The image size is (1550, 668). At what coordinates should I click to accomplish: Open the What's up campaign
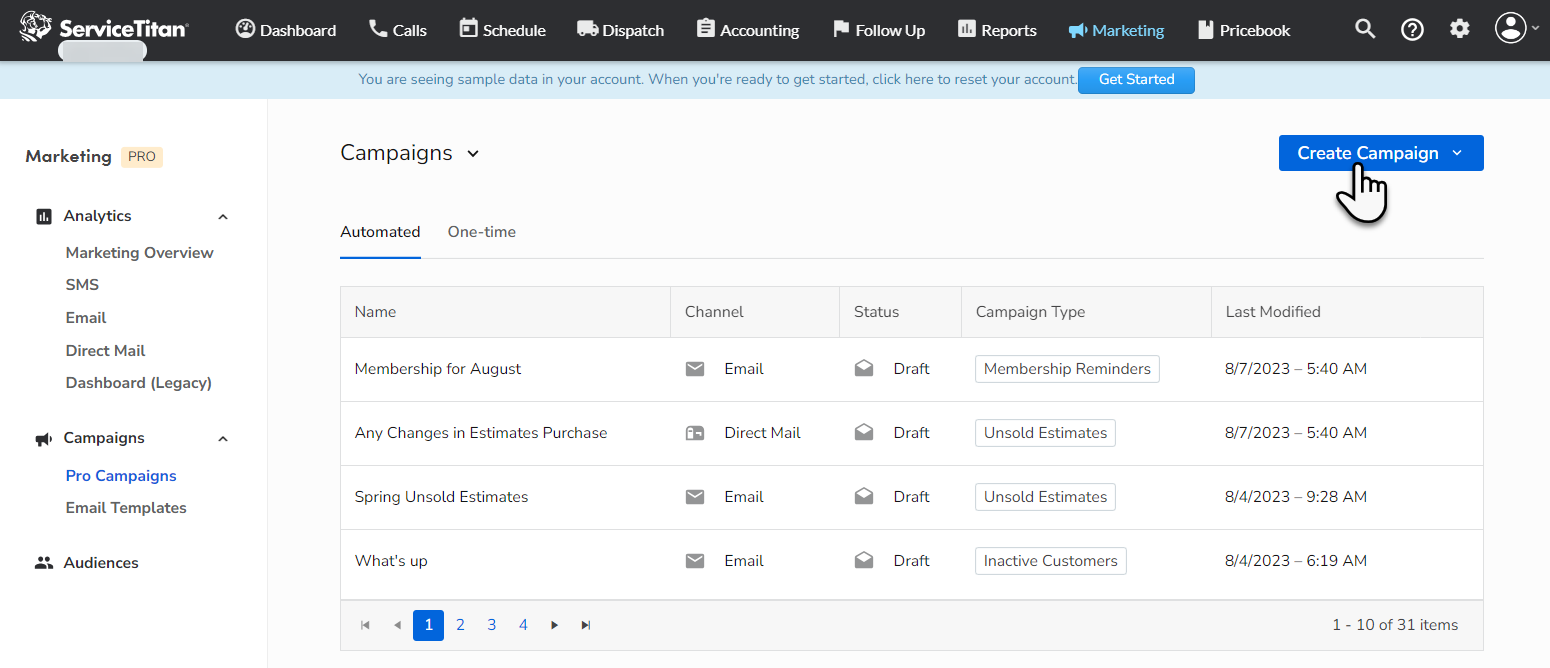[x=391, y=561]
